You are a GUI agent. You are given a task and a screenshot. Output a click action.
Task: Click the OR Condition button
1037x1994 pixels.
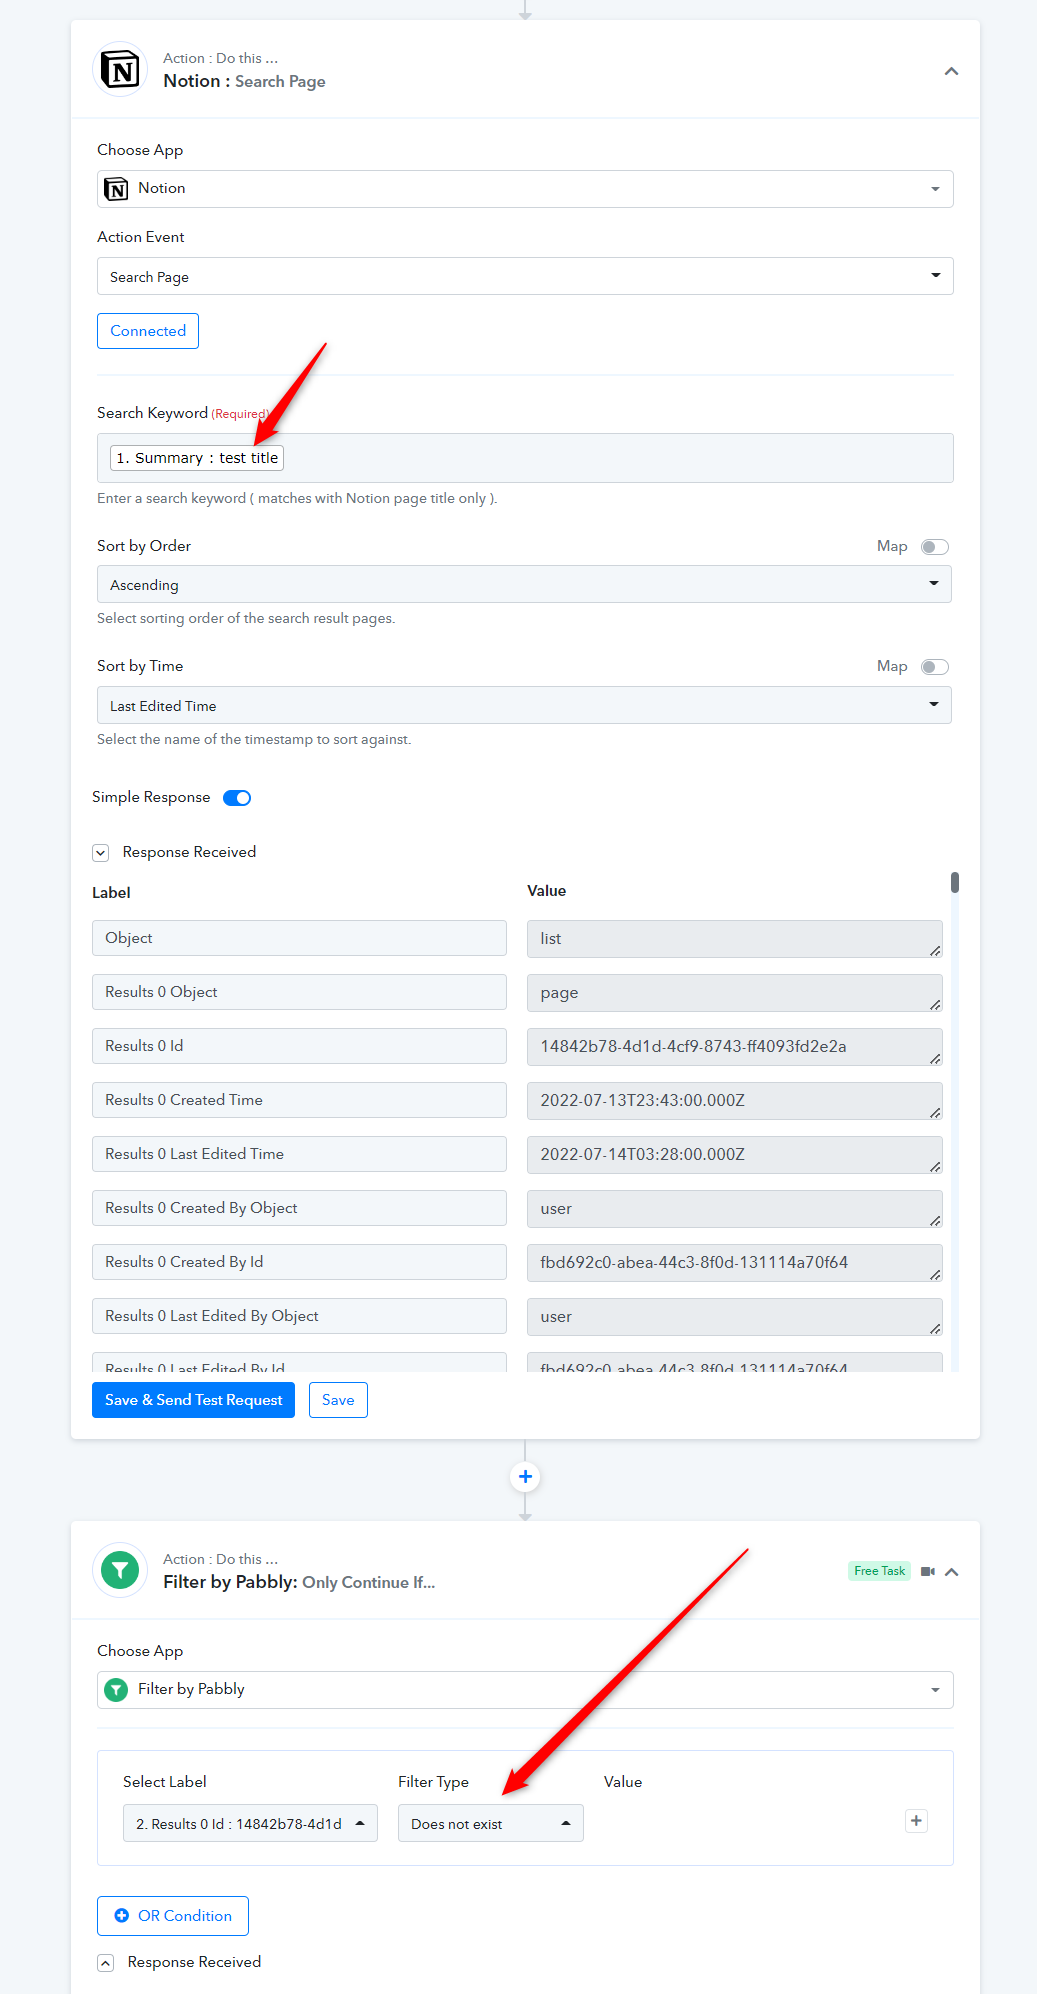(173, 1916)
